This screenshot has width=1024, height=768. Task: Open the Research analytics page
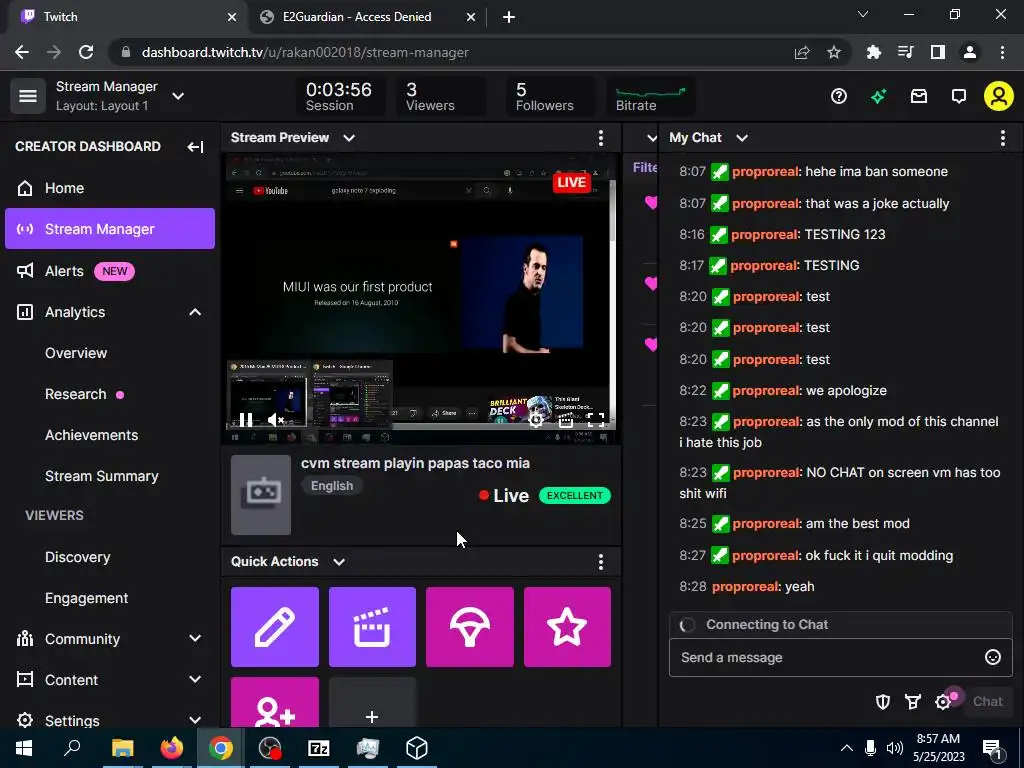[76, 394]
